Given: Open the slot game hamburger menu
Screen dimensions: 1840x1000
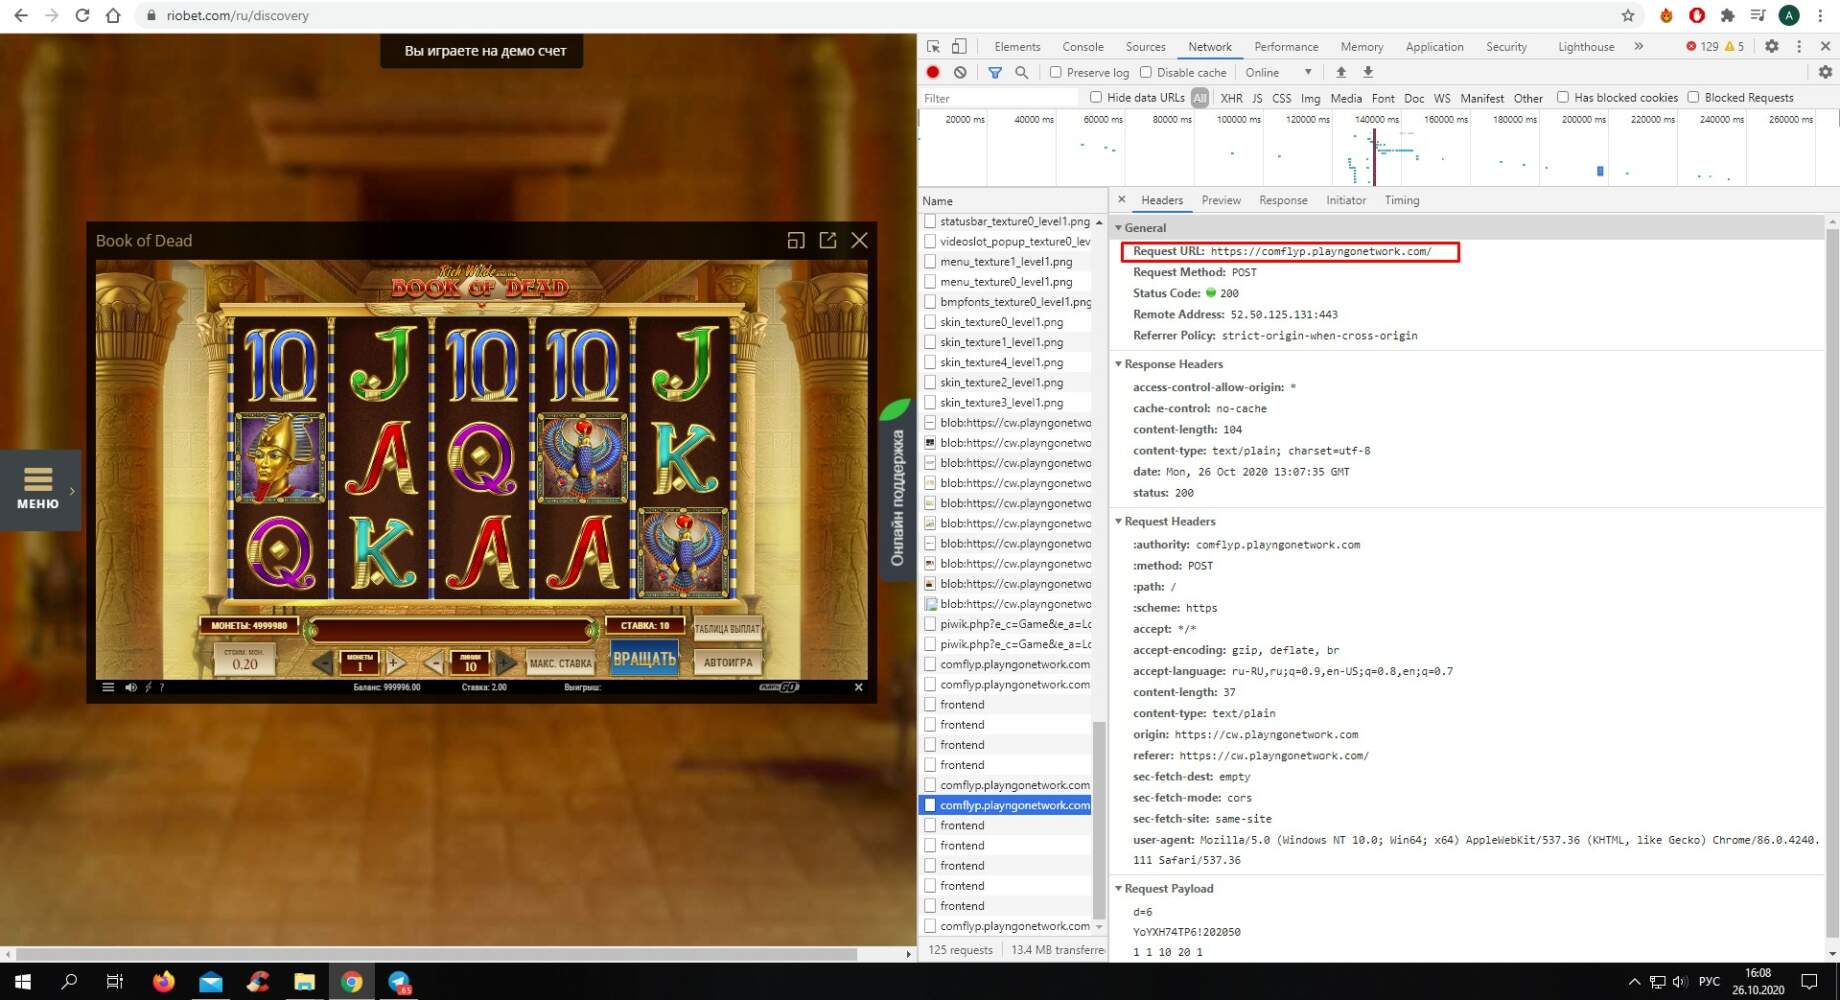Looking at the screenshot, I should pos(108,687).
